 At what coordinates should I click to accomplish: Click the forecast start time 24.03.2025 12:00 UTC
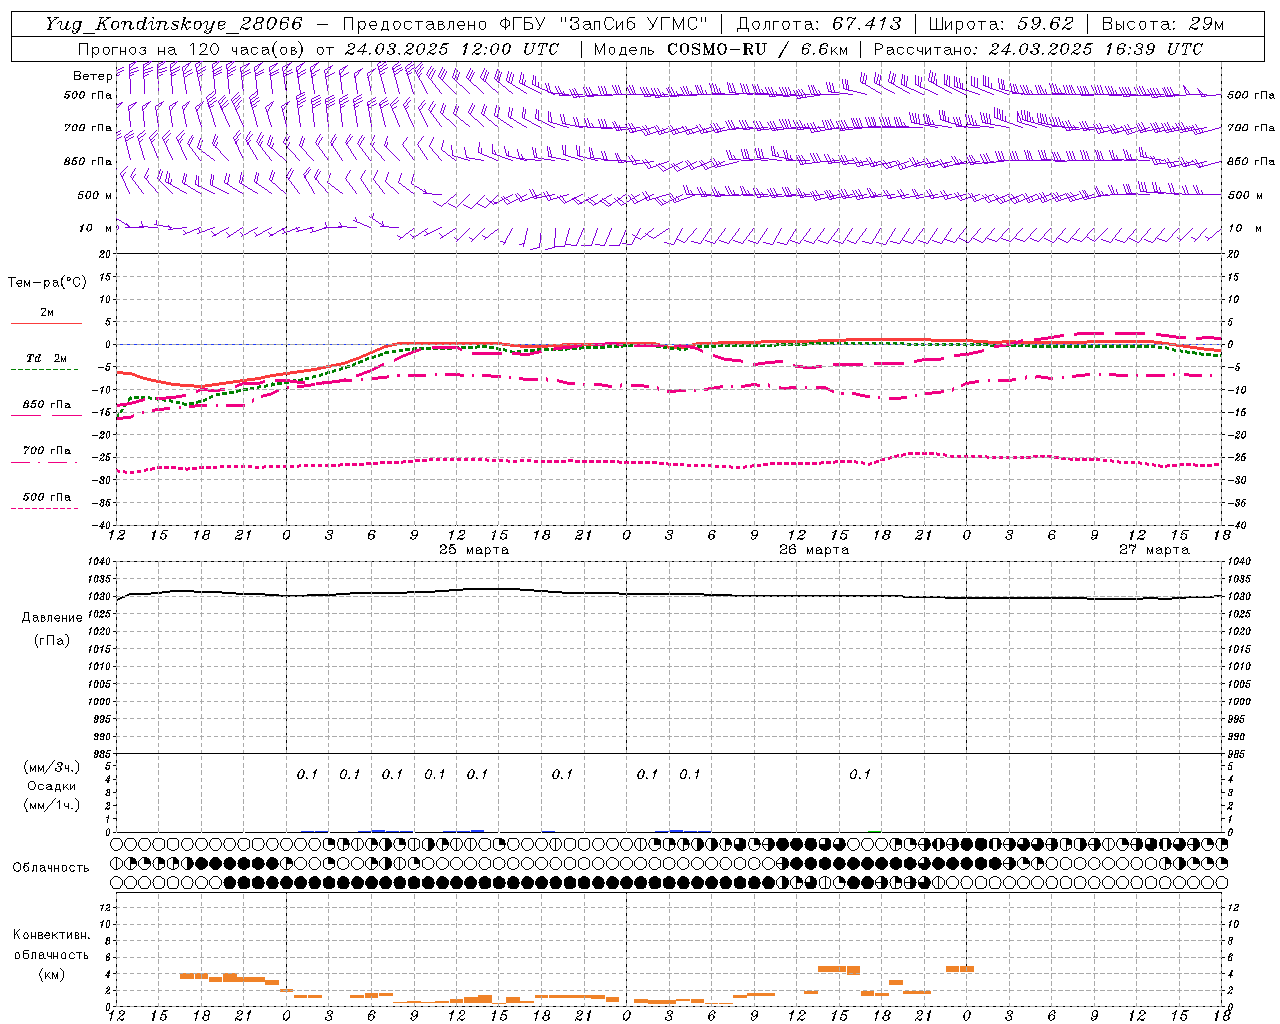click(x=452, y=49)
